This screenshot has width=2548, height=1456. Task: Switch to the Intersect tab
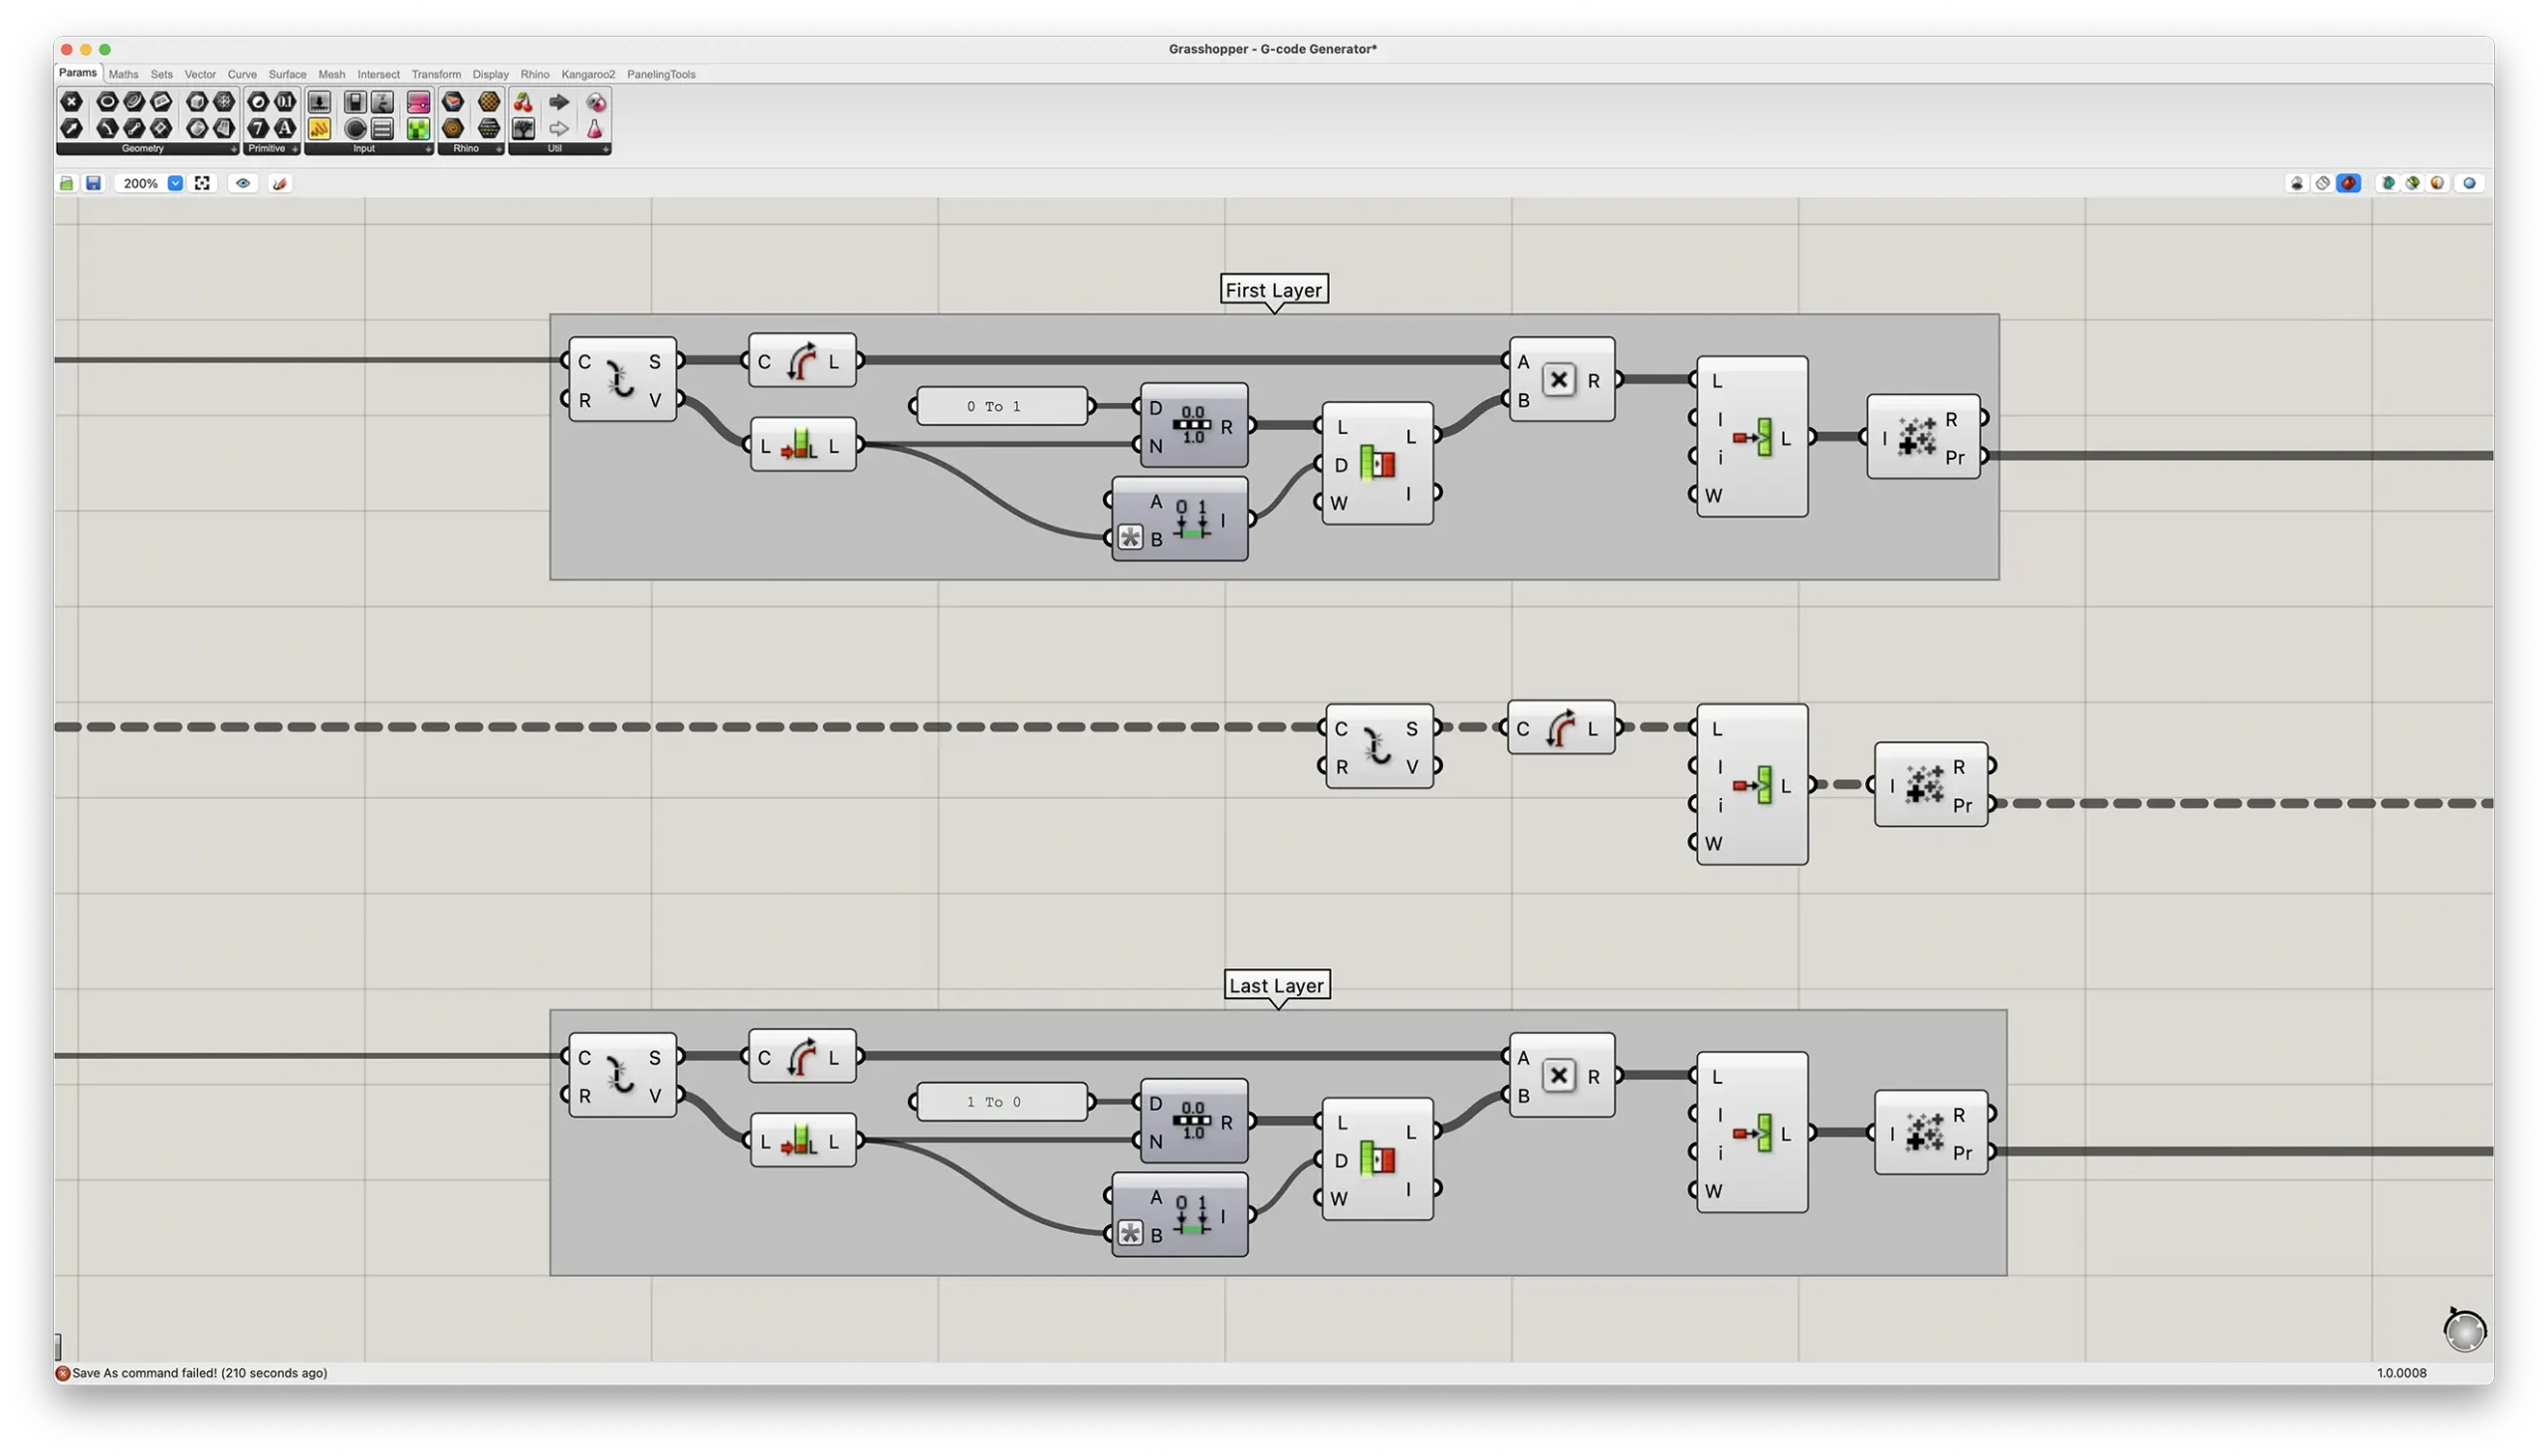point(378,74)
